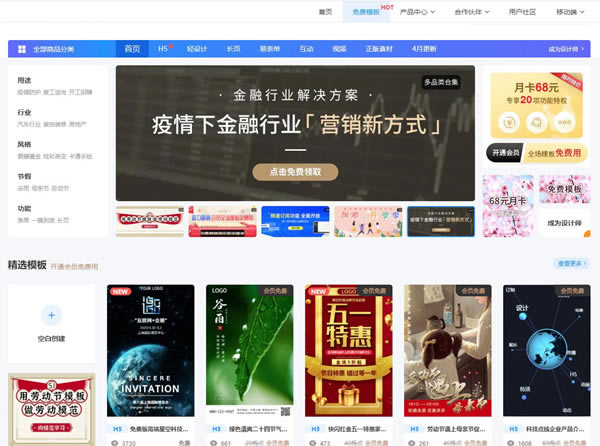Open the 五一特惠 red template
600x446 pixels.
[349, 350]
